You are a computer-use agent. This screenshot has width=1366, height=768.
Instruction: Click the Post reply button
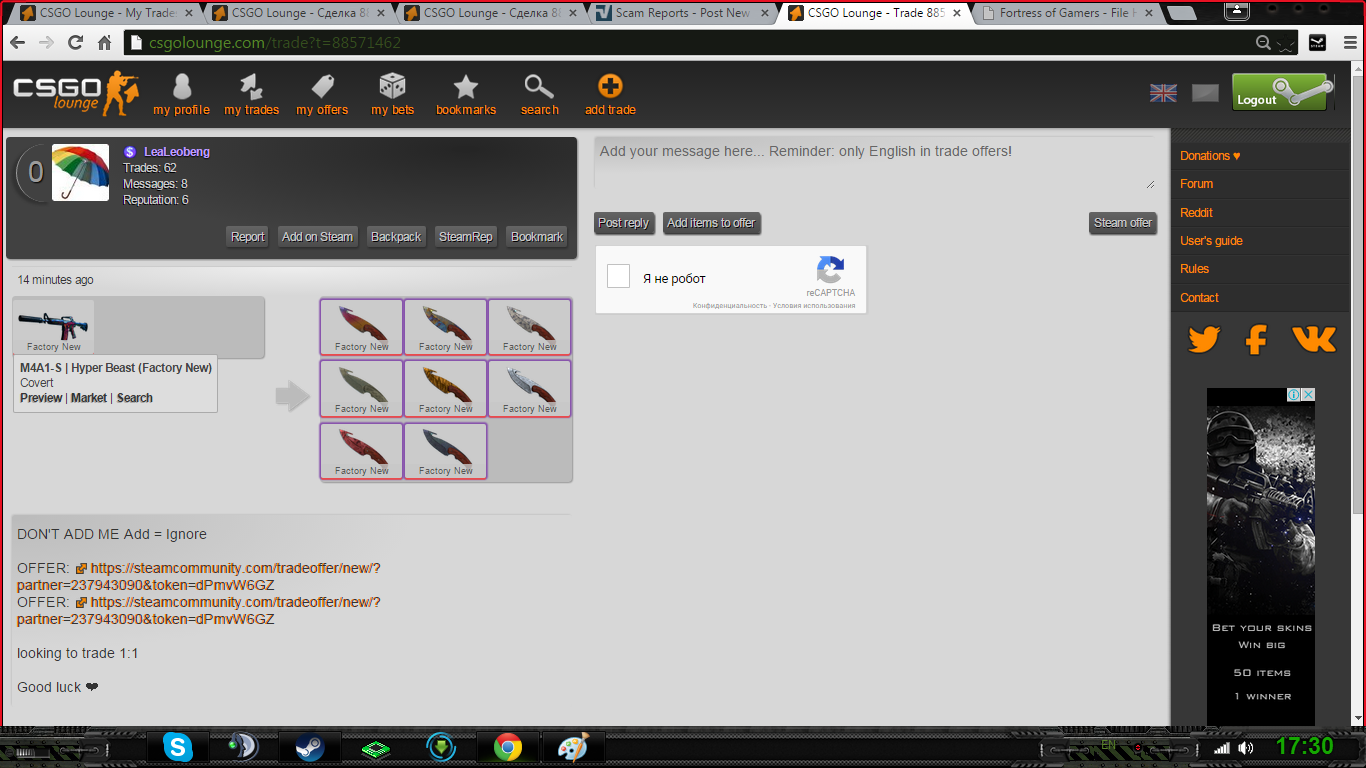click(x=623, y=223)
